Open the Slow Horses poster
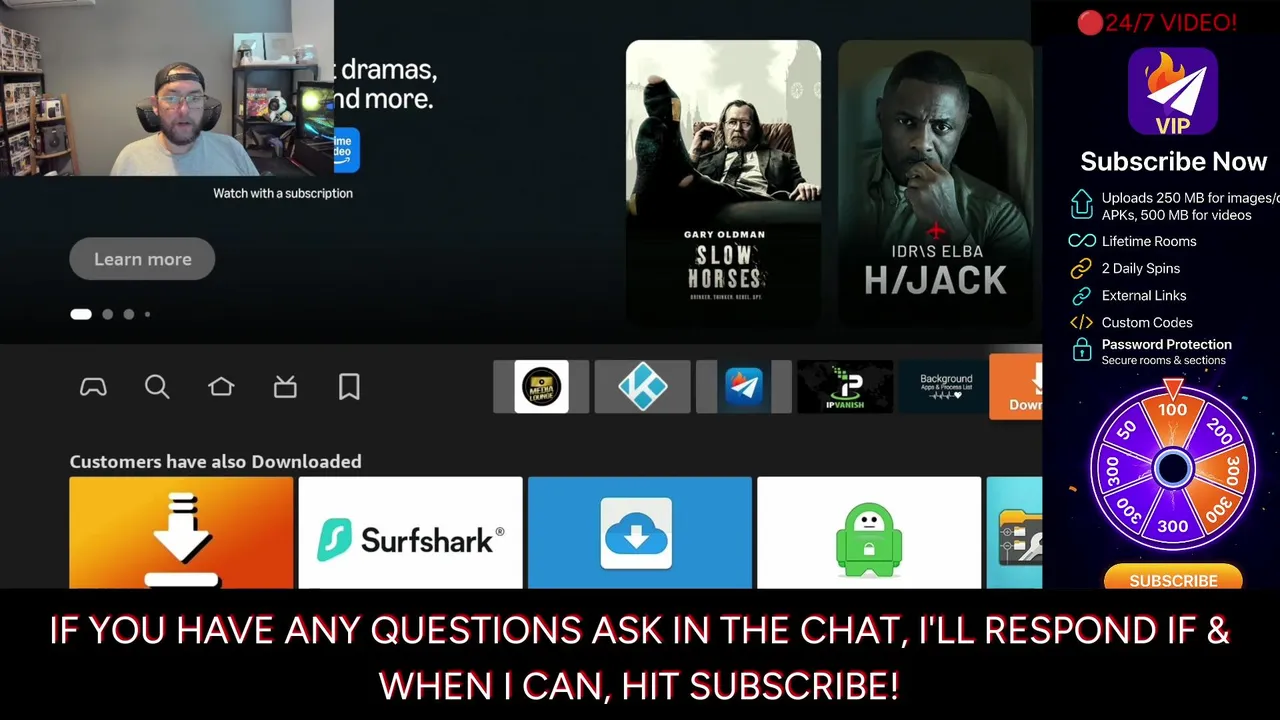This screenshot has width=1280, height=720. pyautogui.click(x=724, y=184)
